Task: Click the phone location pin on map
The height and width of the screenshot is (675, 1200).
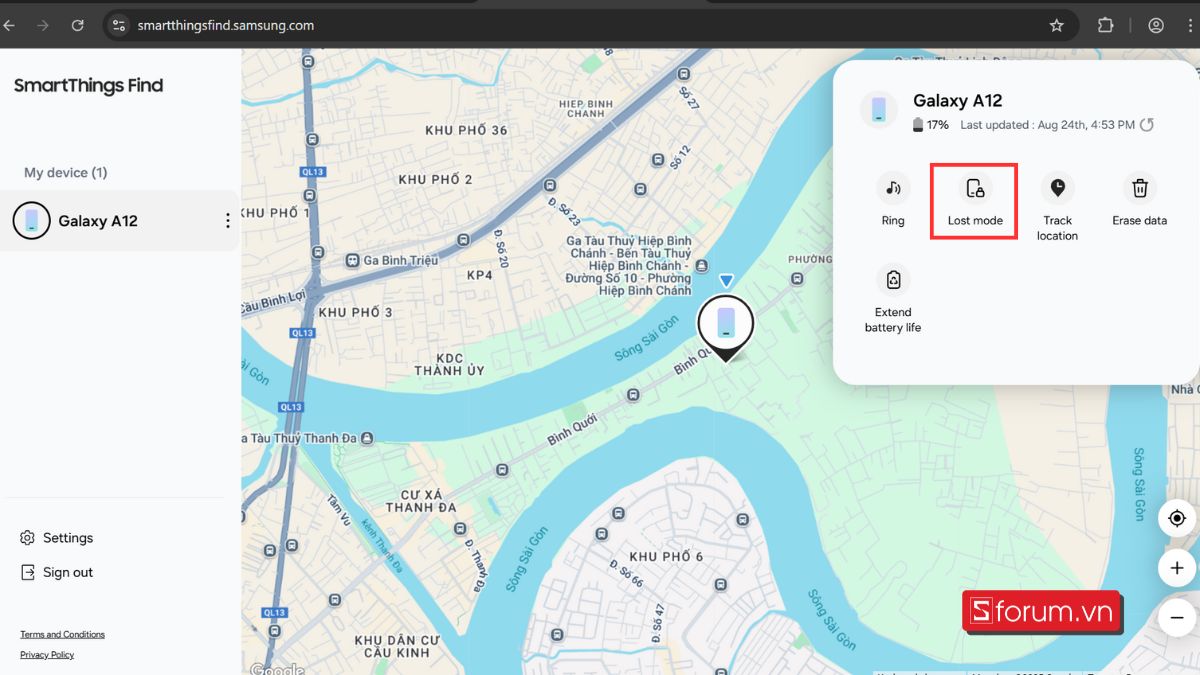Action: click(726, 326)
